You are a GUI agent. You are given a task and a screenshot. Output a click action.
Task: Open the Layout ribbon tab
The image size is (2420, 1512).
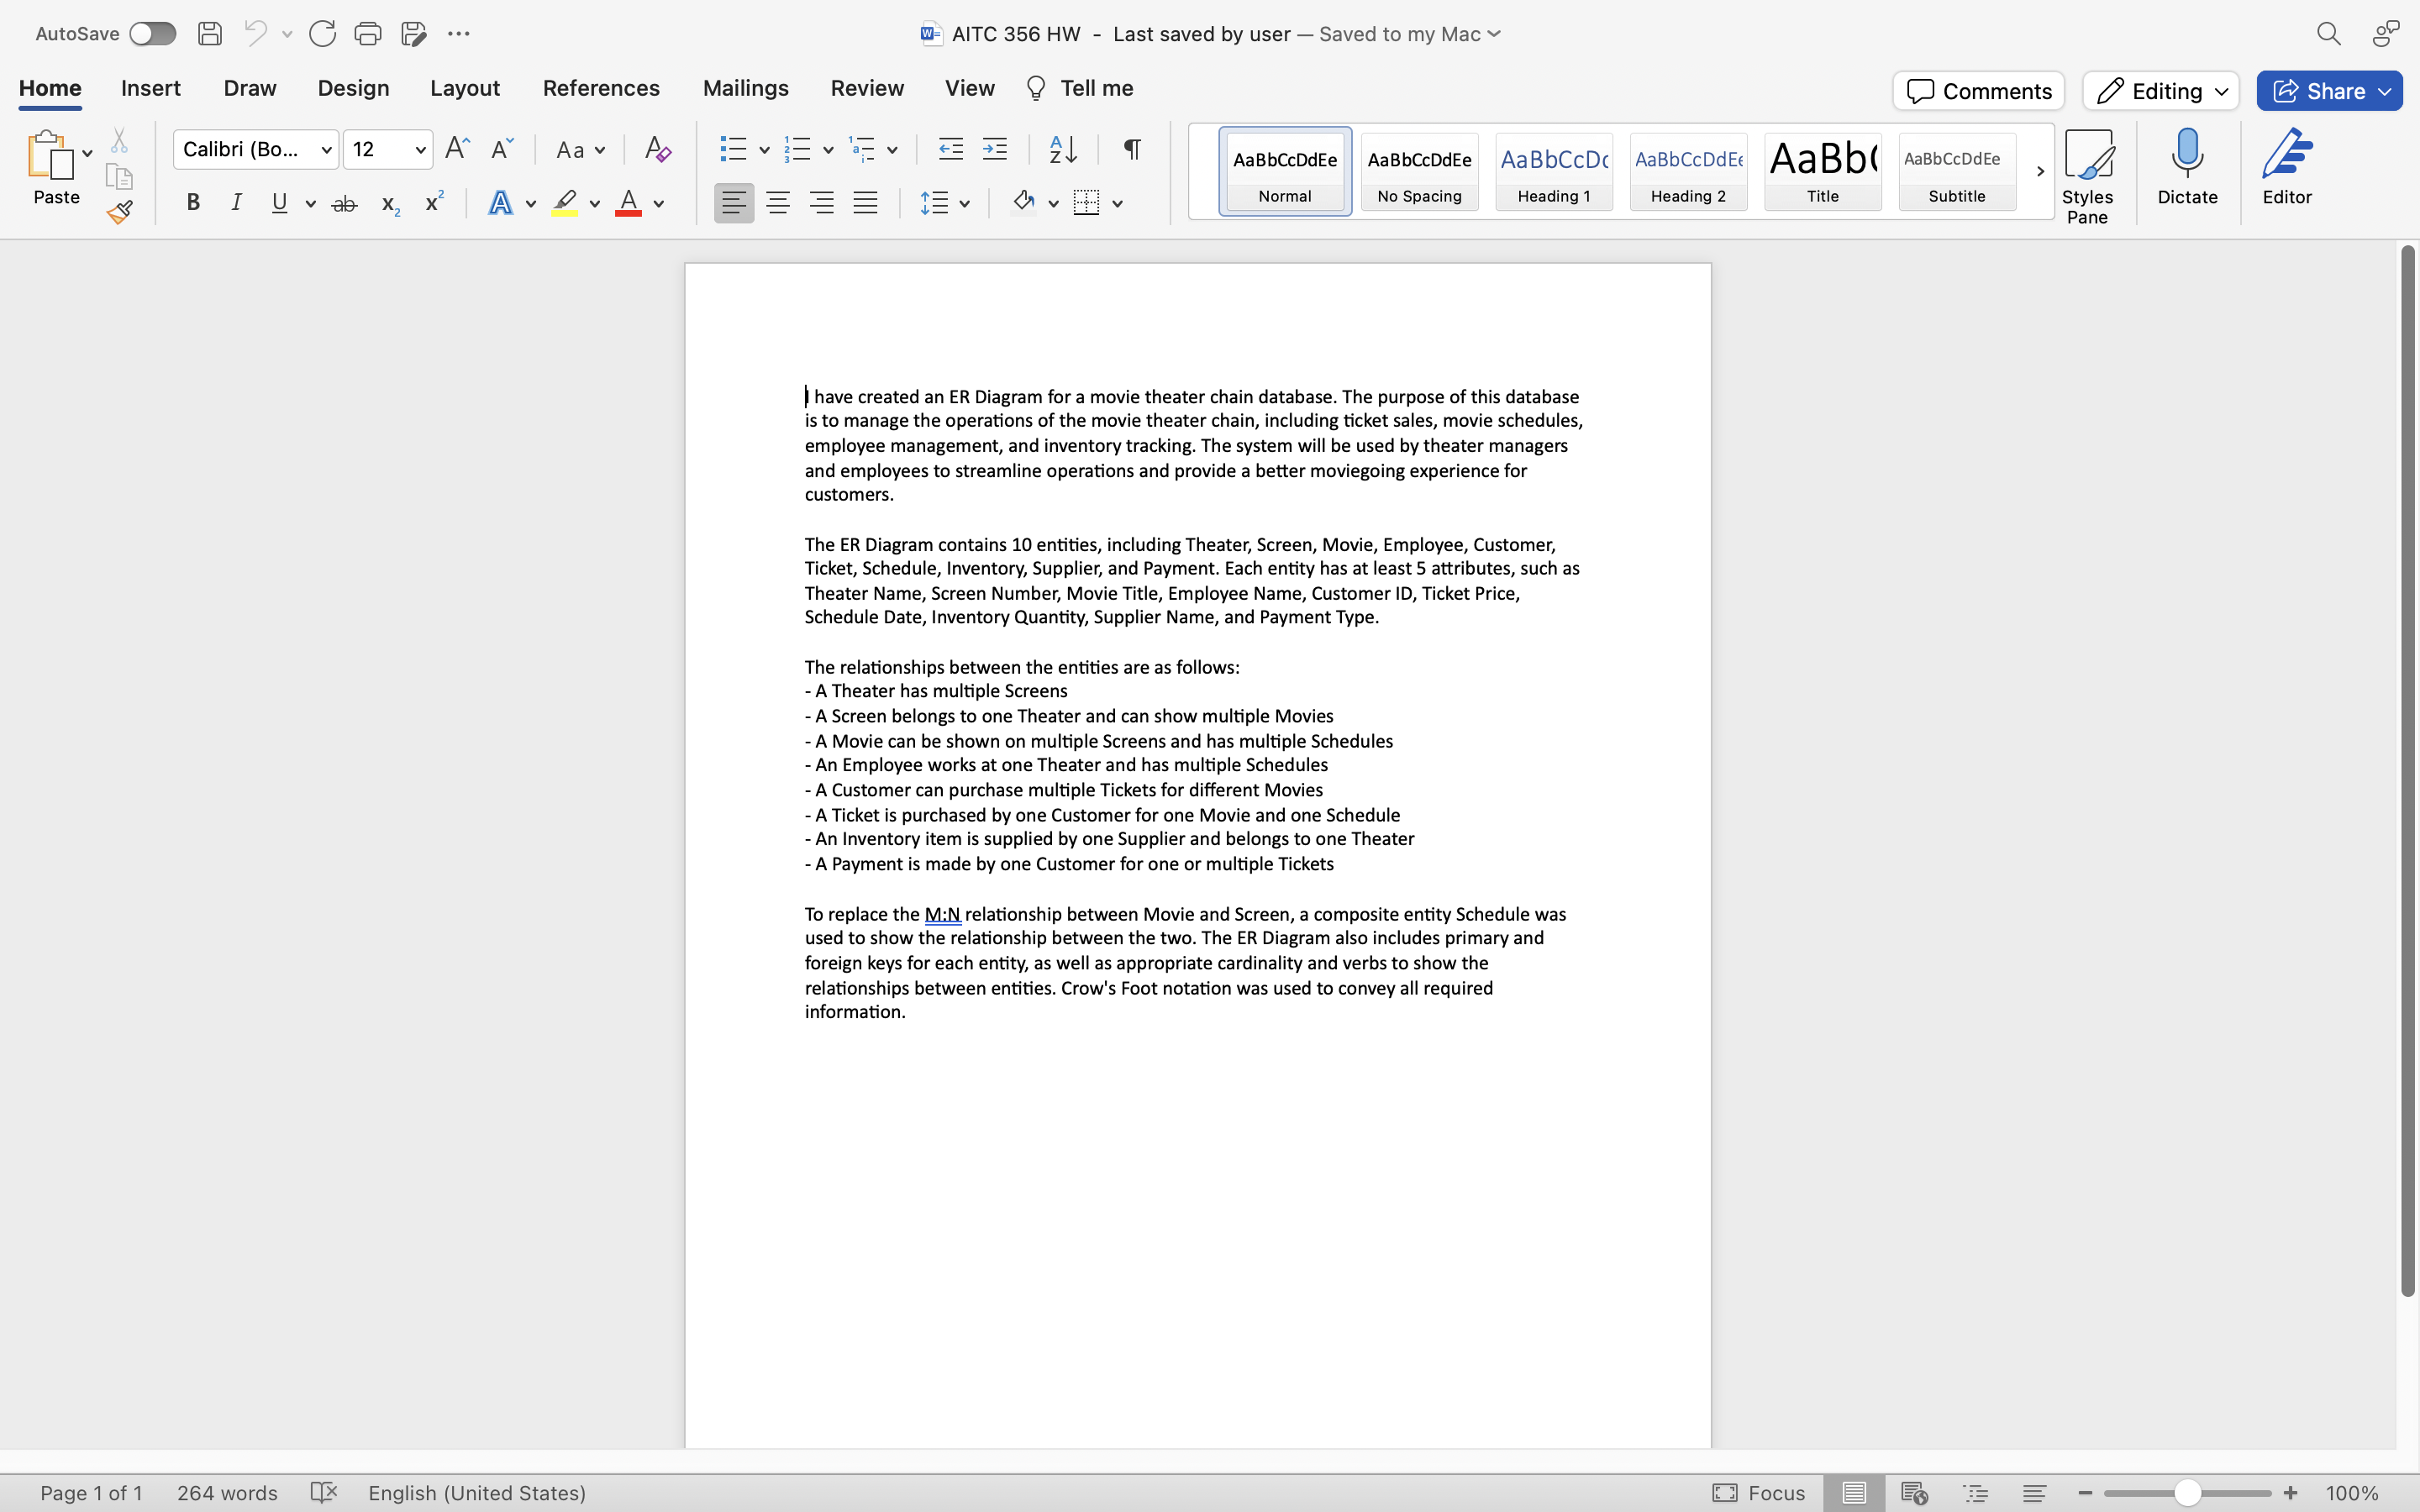pyautogui.click(x=465, y=88)
